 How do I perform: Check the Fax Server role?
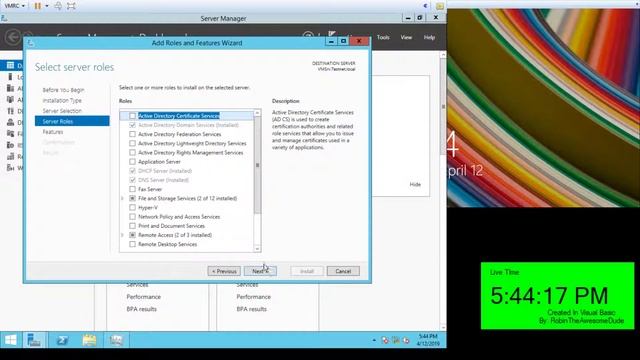[x=132, y=189]
